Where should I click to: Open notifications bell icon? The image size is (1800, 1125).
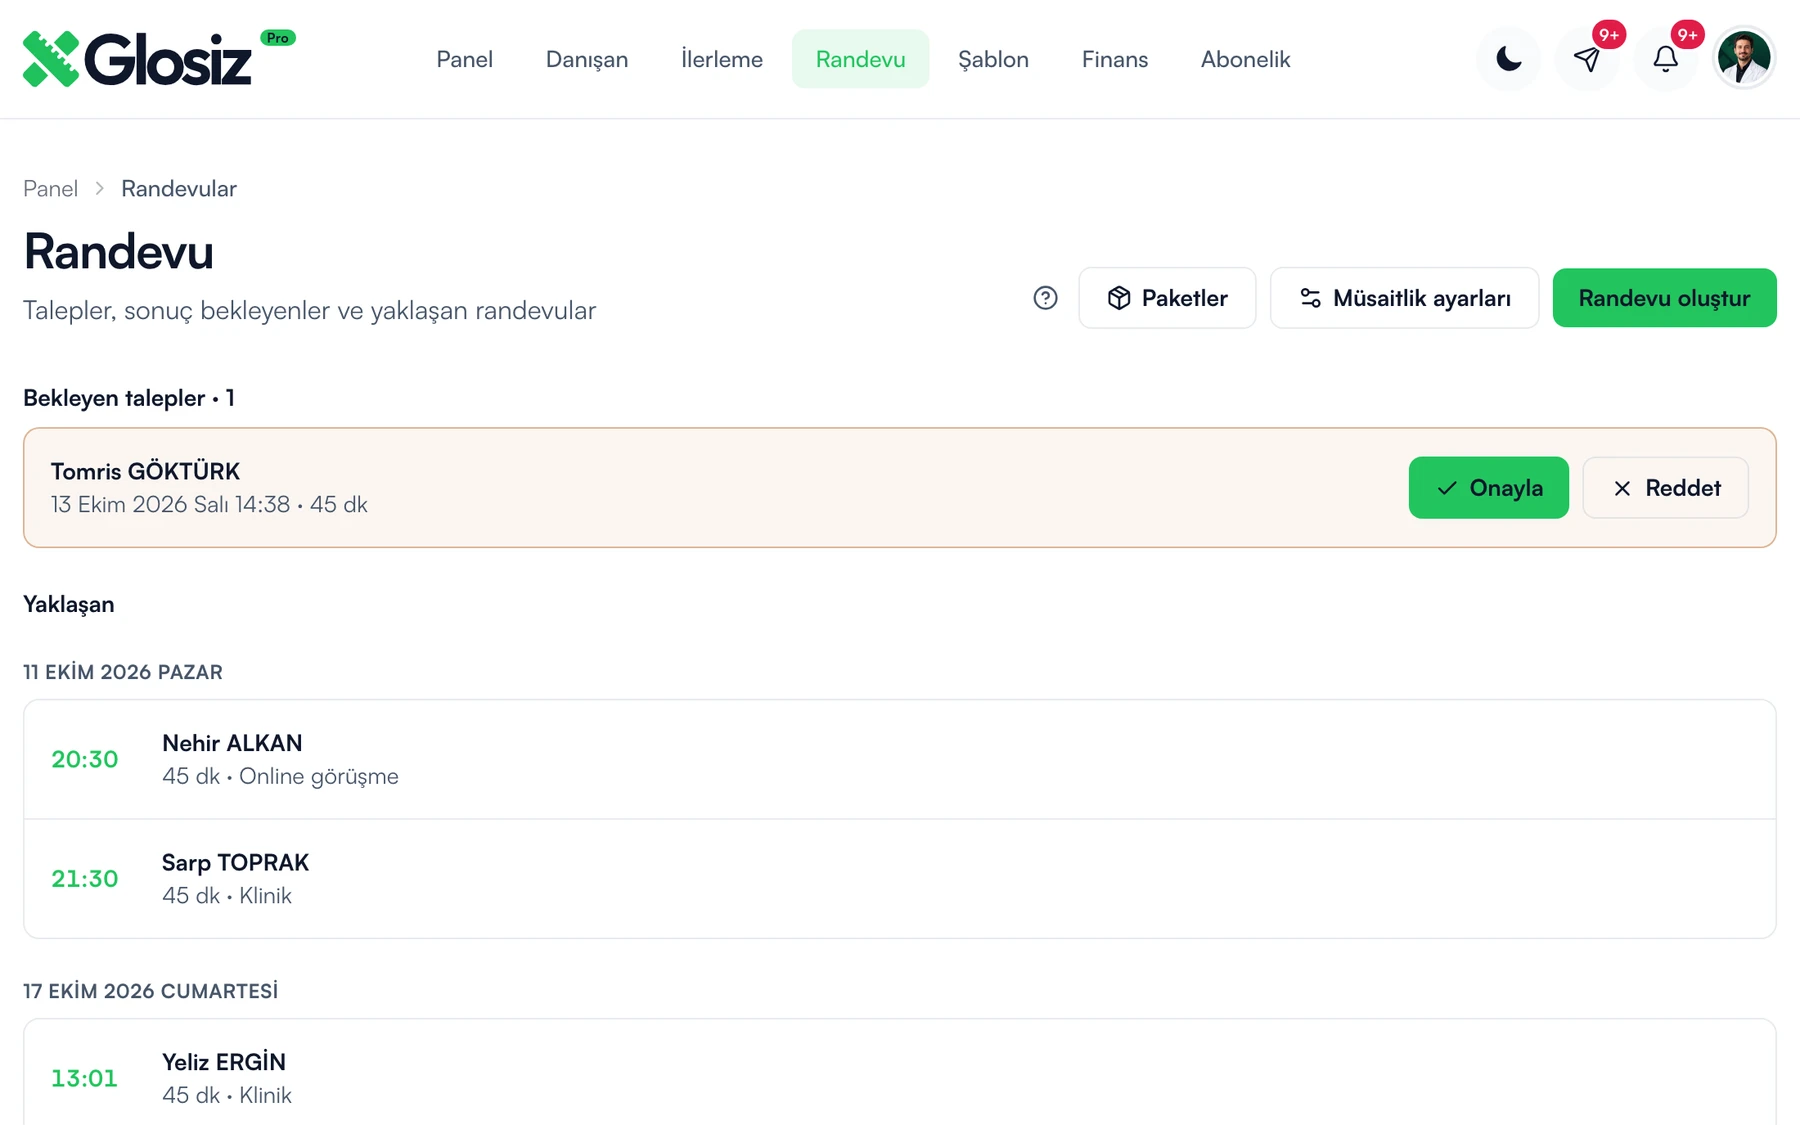tap(1665, 59)
